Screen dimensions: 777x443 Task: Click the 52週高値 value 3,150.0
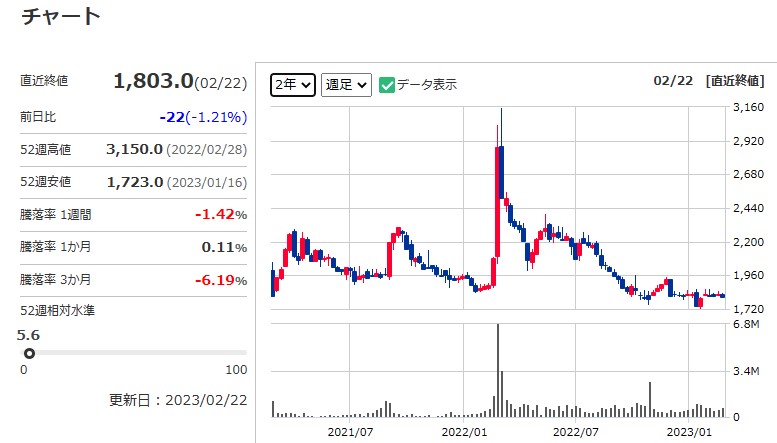point(134,149)
